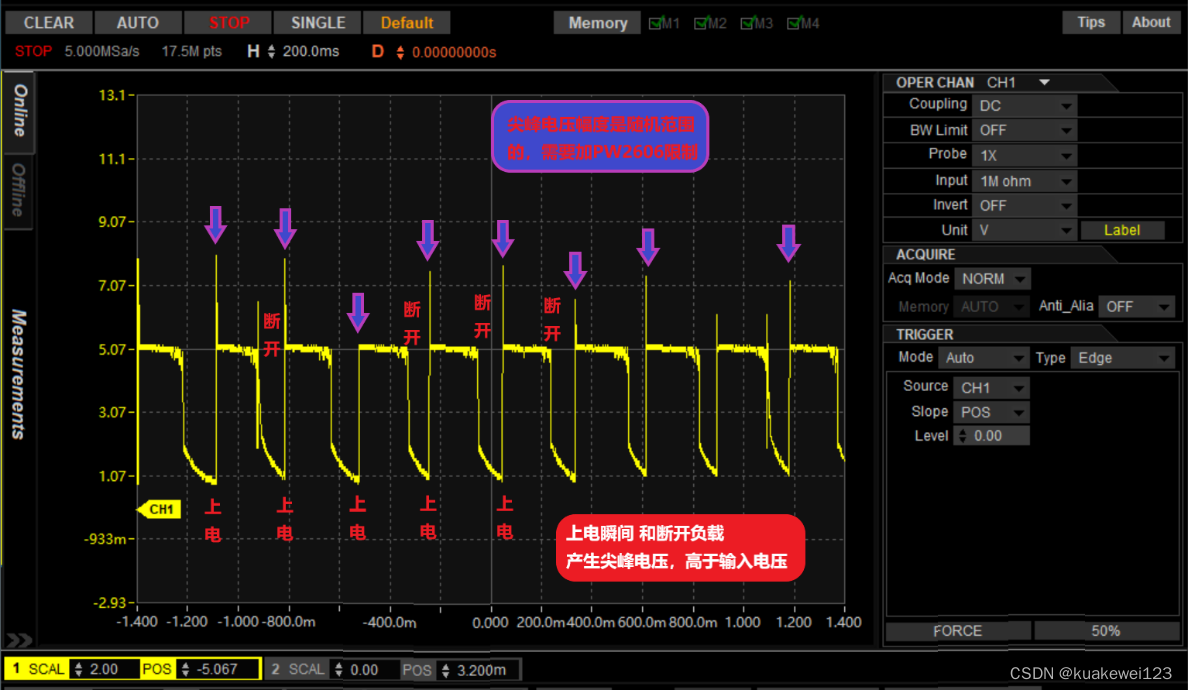Click the 17.5M pts readout
This screenshot has height=690, width=1188.
[192, 52]
